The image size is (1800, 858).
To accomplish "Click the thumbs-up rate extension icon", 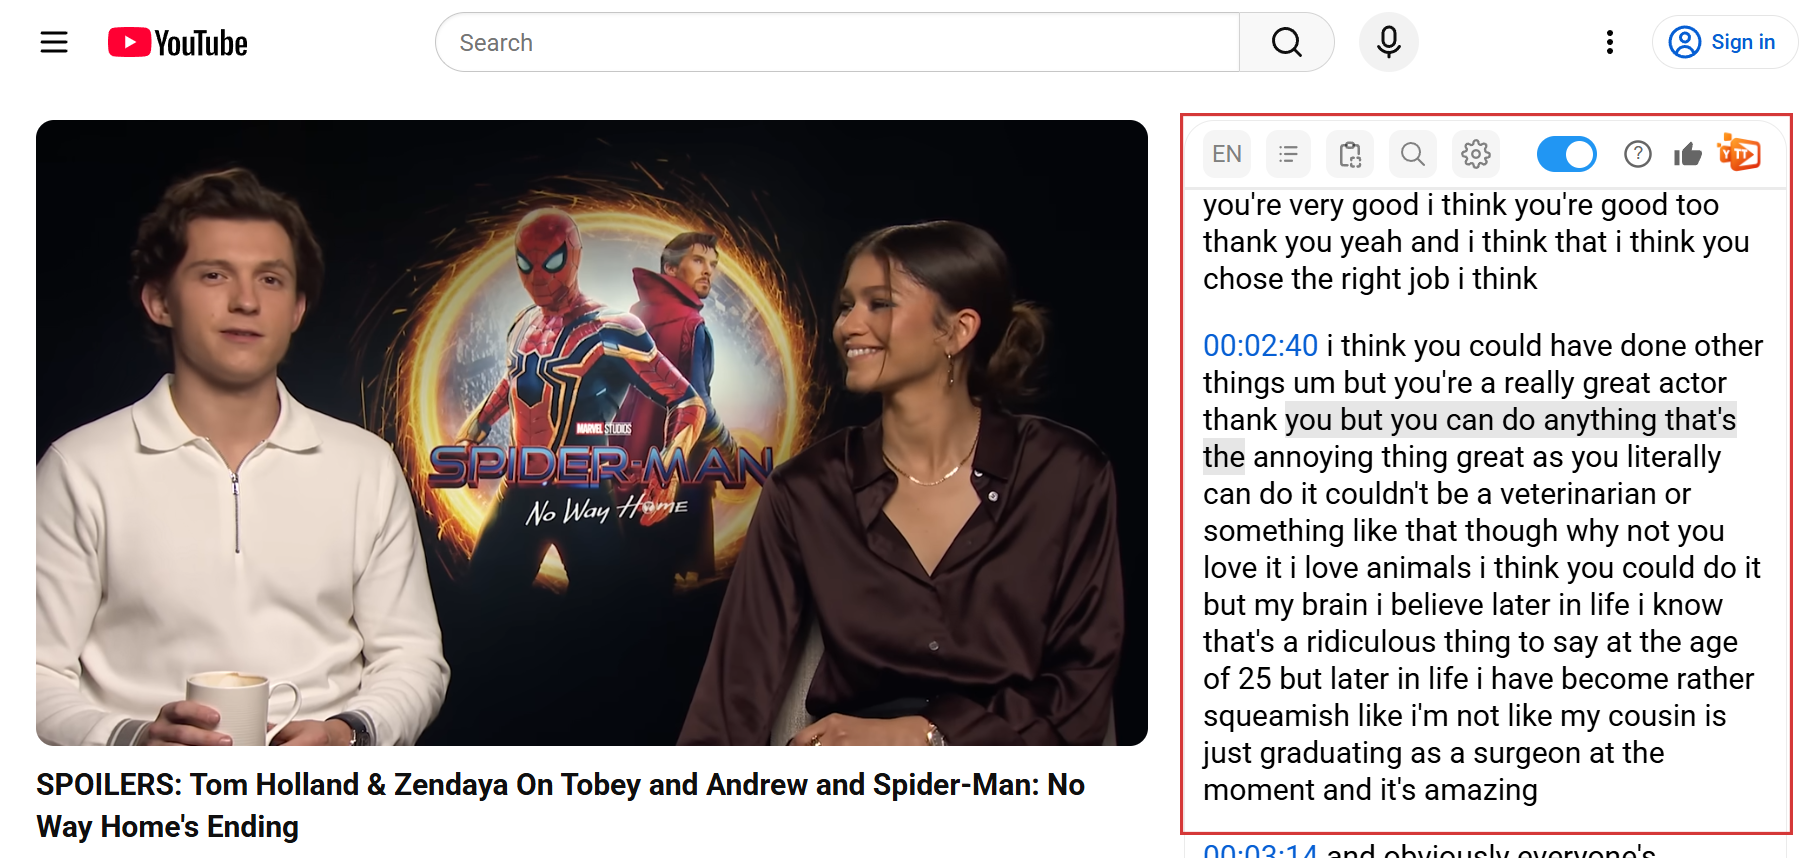I will (1688, 154).
